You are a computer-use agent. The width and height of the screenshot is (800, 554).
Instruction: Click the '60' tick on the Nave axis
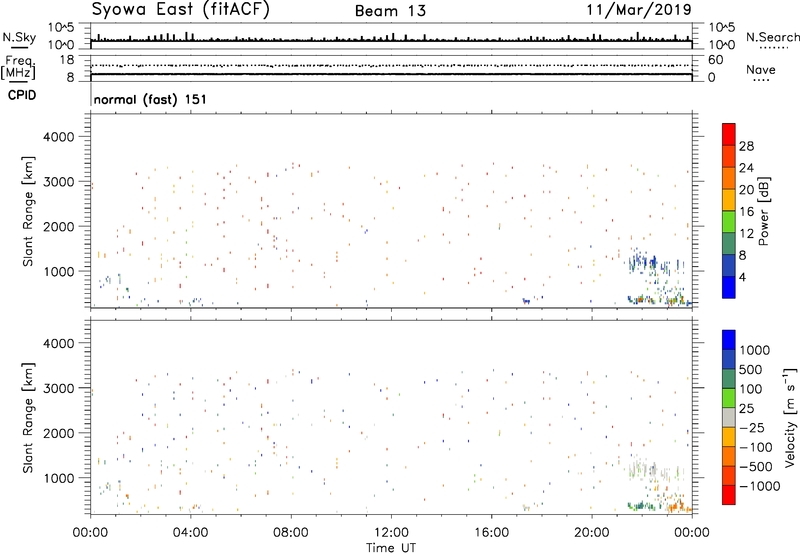[715, 60]
